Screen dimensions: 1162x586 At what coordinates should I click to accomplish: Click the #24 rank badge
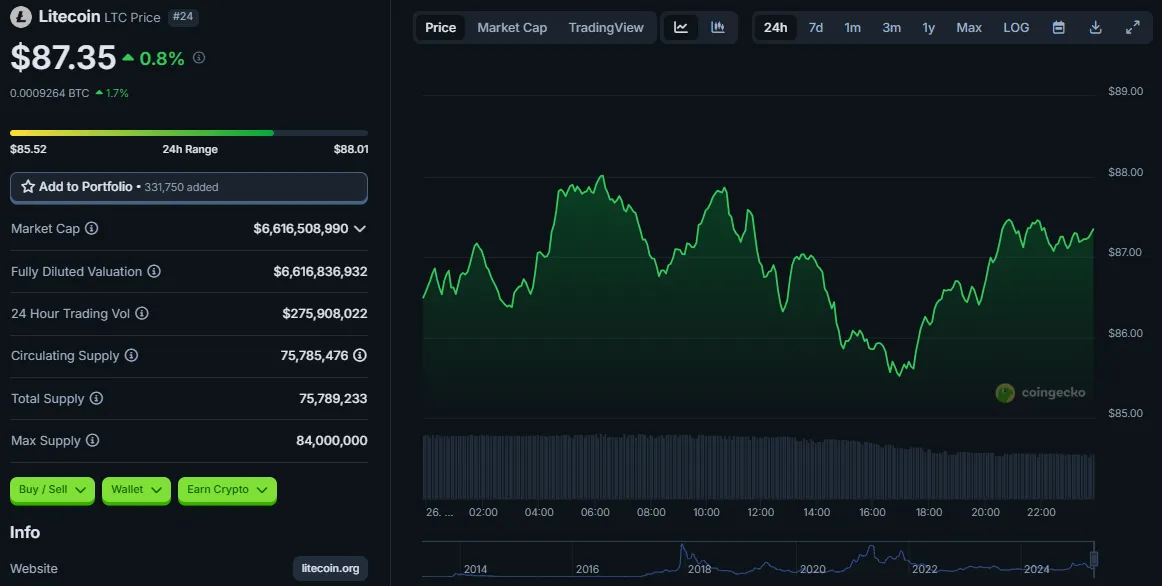pos(182,16)
